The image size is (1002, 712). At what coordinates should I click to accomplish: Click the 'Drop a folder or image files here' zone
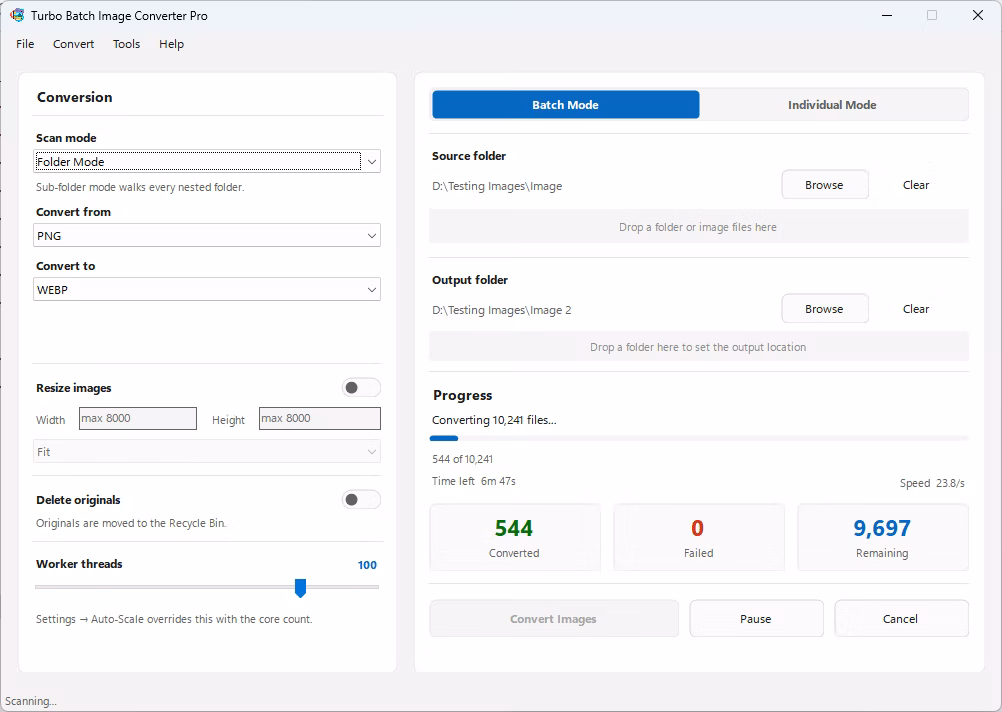point(698,227)
